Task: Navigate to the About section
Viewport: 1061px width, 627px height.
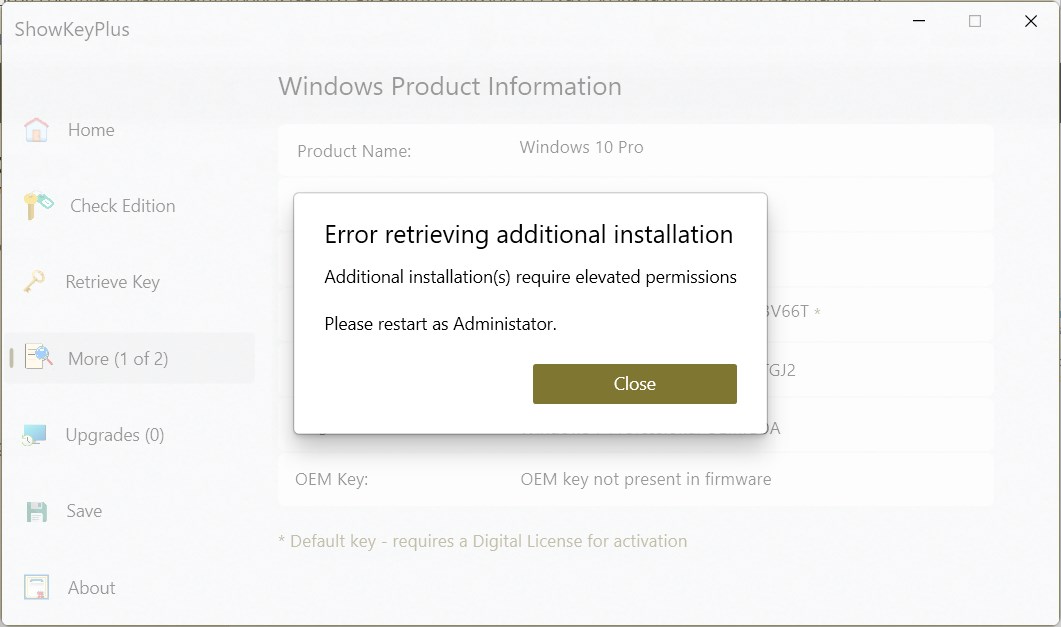Action: (91, 587)
